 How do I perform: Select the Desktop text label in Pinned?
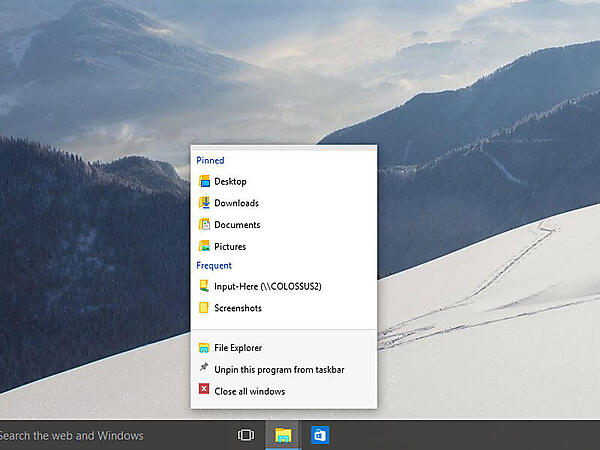click(230, 182)
